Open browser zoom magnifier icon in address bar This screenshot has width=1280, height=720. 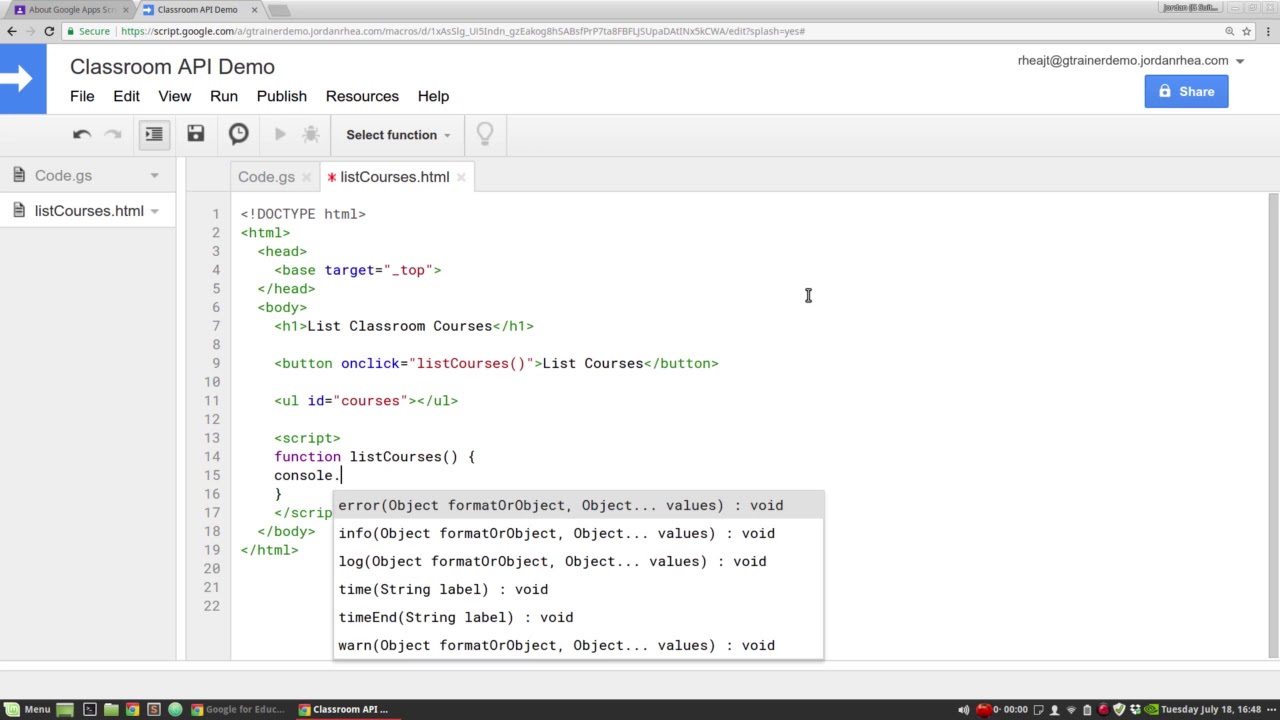point(1230,31)
